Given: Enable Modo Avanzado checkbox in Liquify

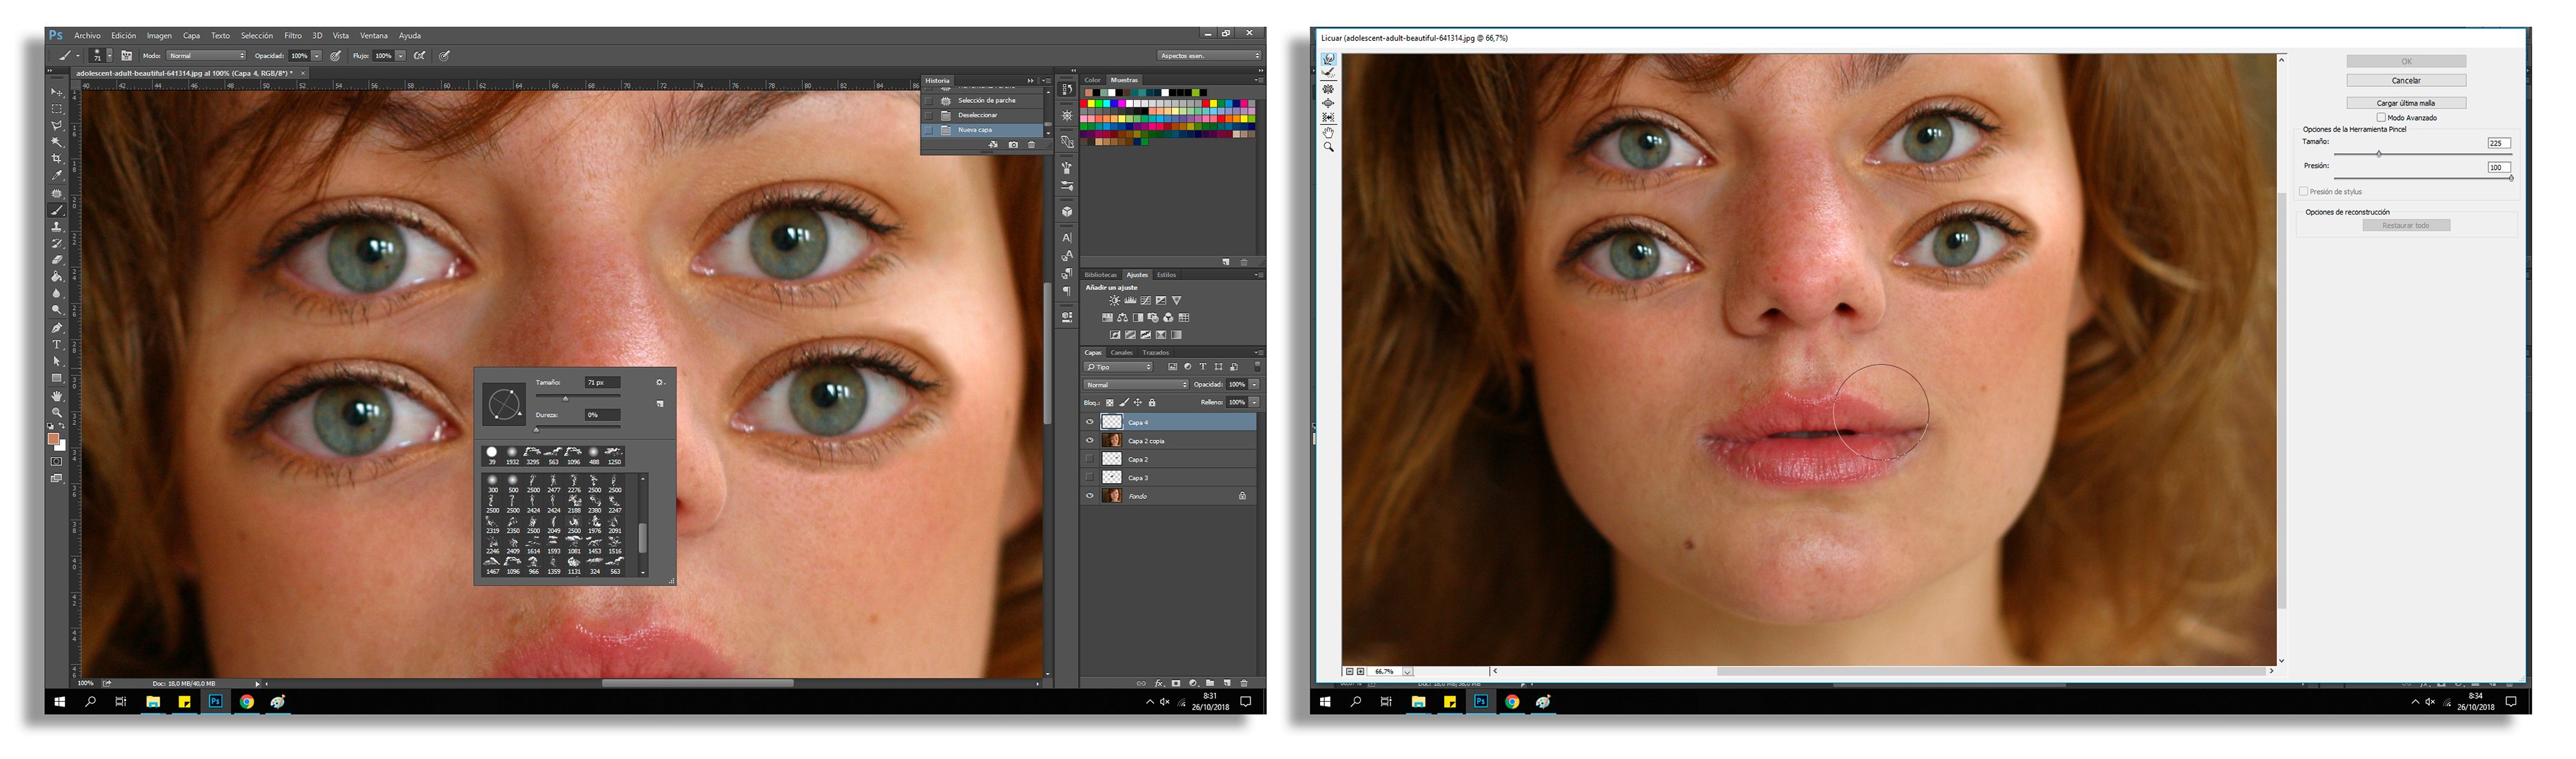Looking at the screenshot, I should point(2381,118).
